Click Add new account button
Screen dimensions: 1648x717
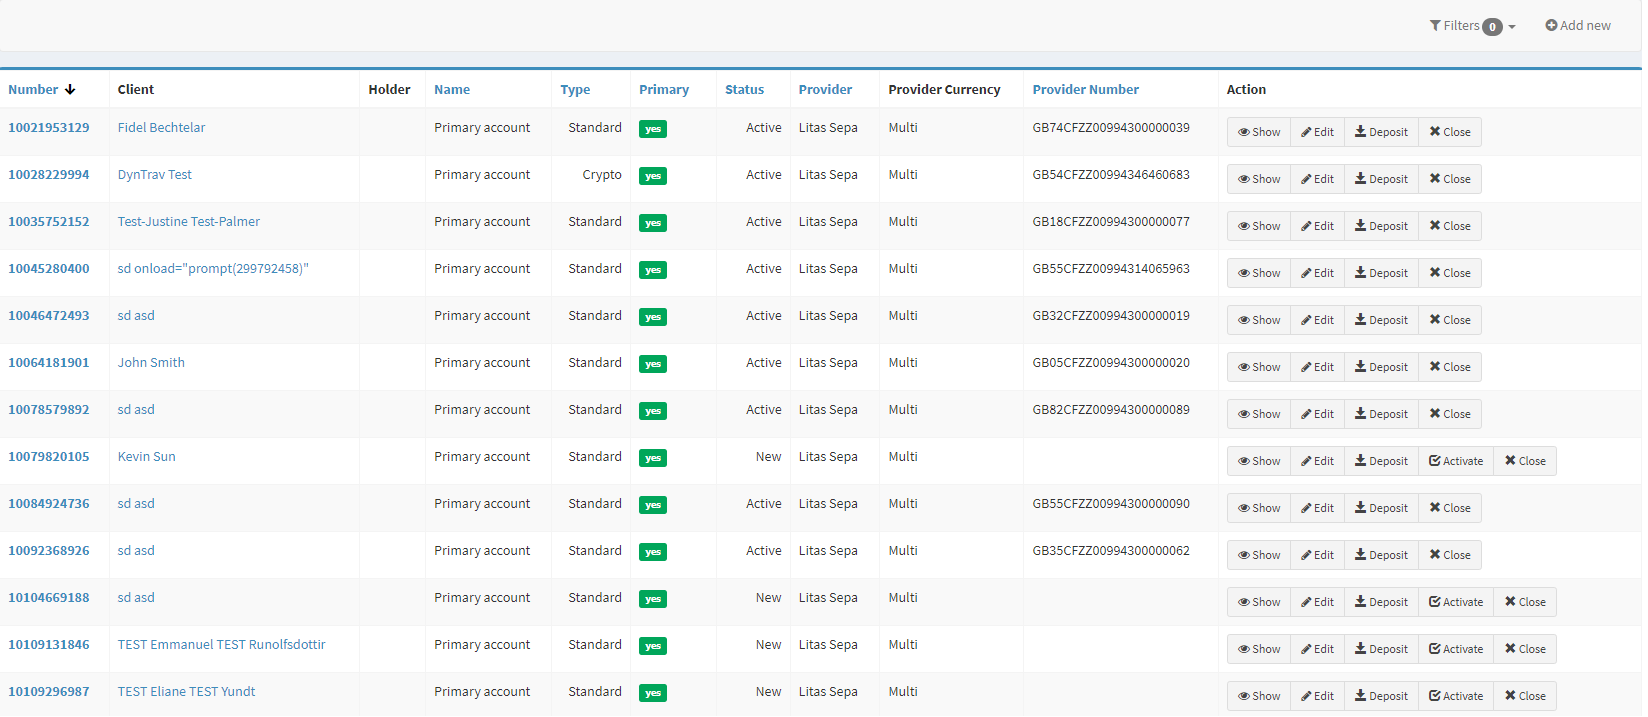pyautogui.click(x=1577, y=26)
